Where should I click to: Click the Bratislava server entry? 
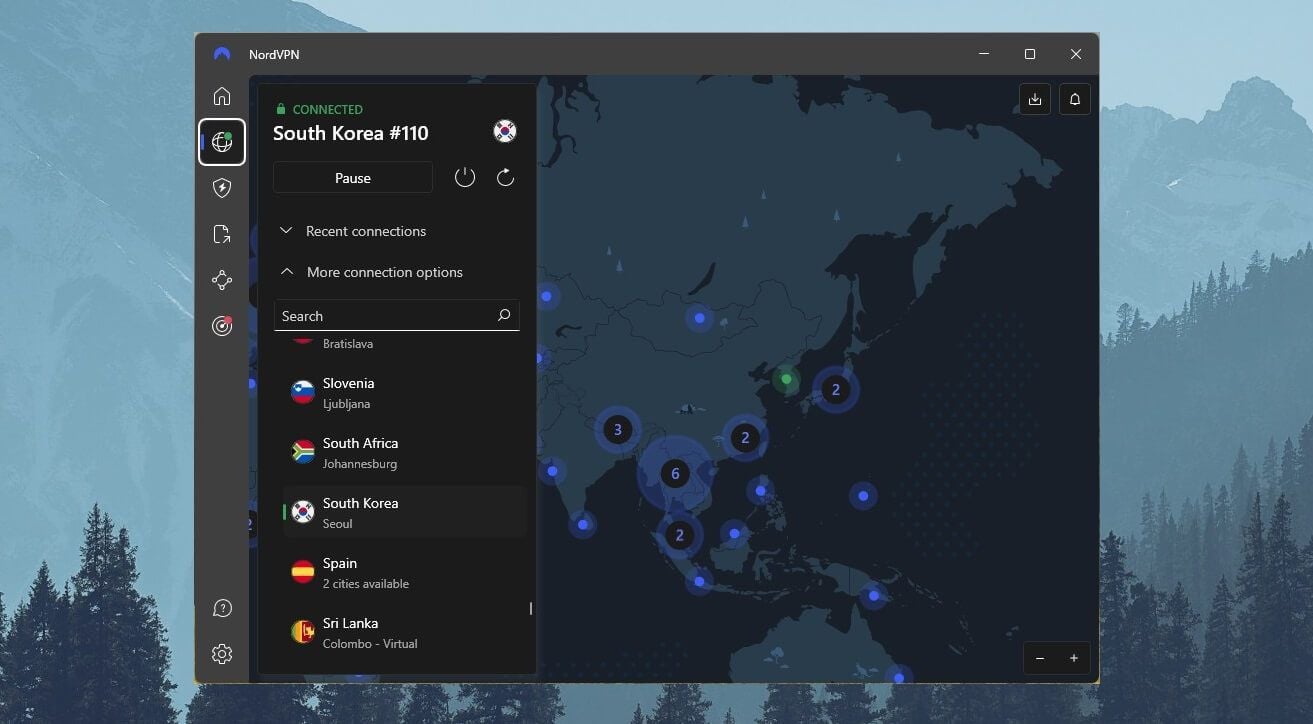tap(348, 343)
